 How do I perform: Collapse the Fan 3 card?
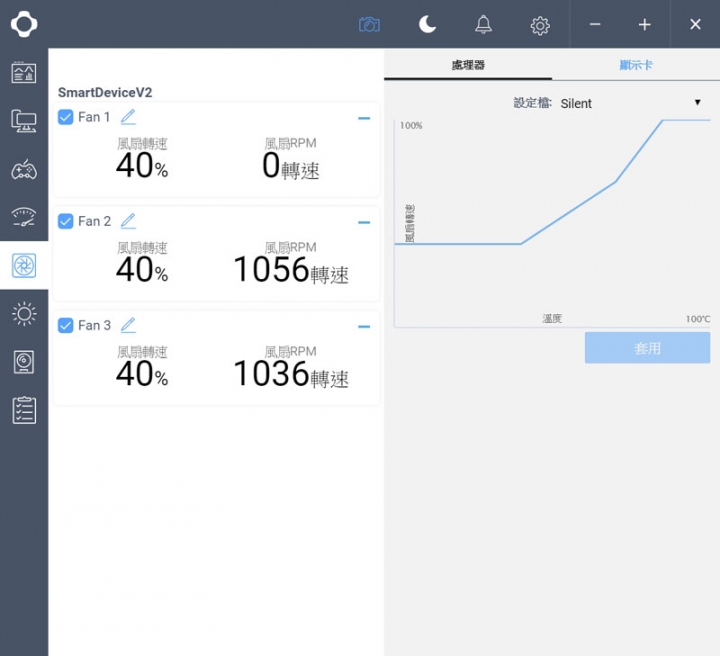364,327
